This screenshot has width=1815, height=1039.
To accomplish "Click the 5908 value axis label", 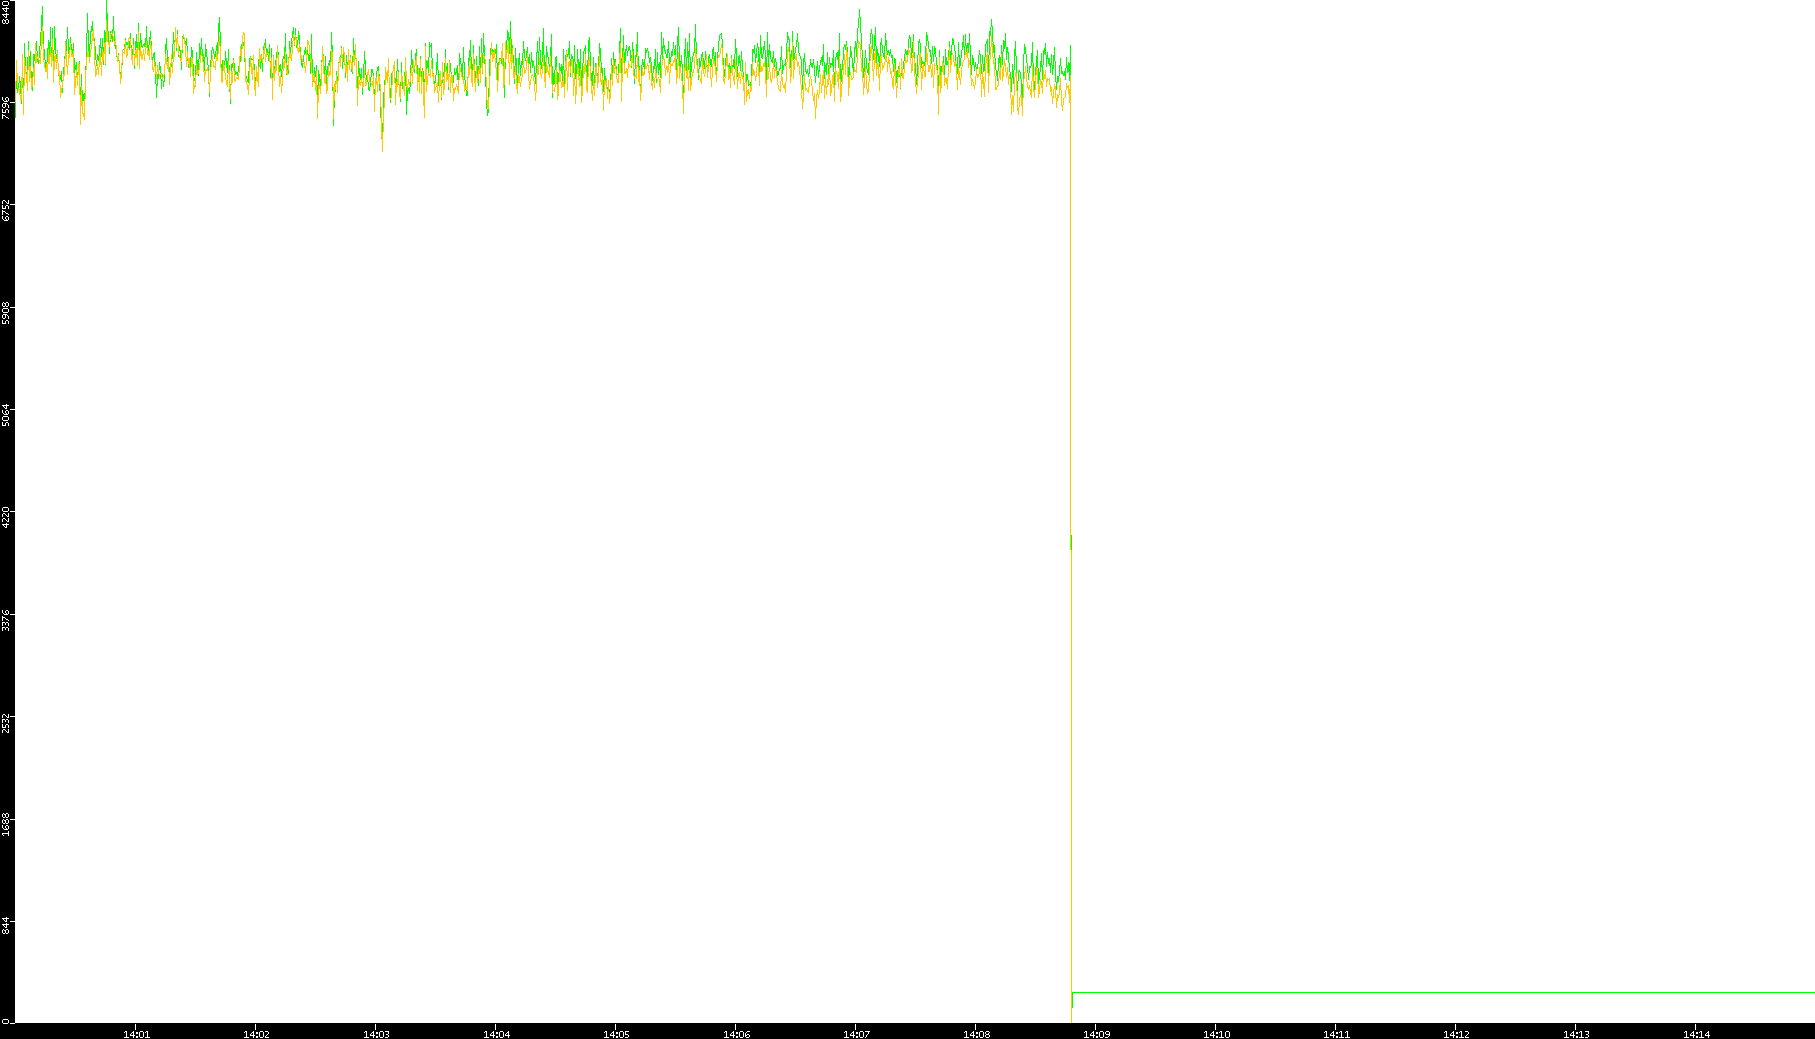I will [x=6, y=313].
